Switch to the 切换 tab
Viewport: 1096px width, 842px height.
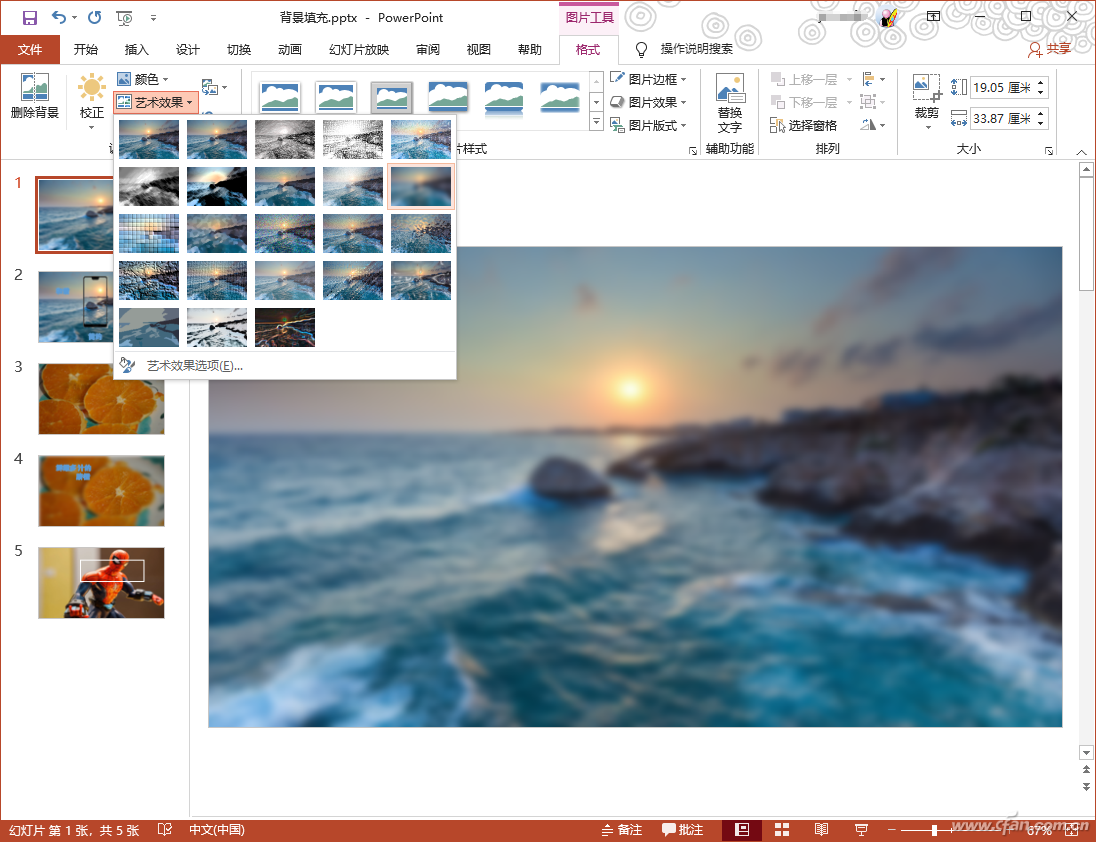238,50
